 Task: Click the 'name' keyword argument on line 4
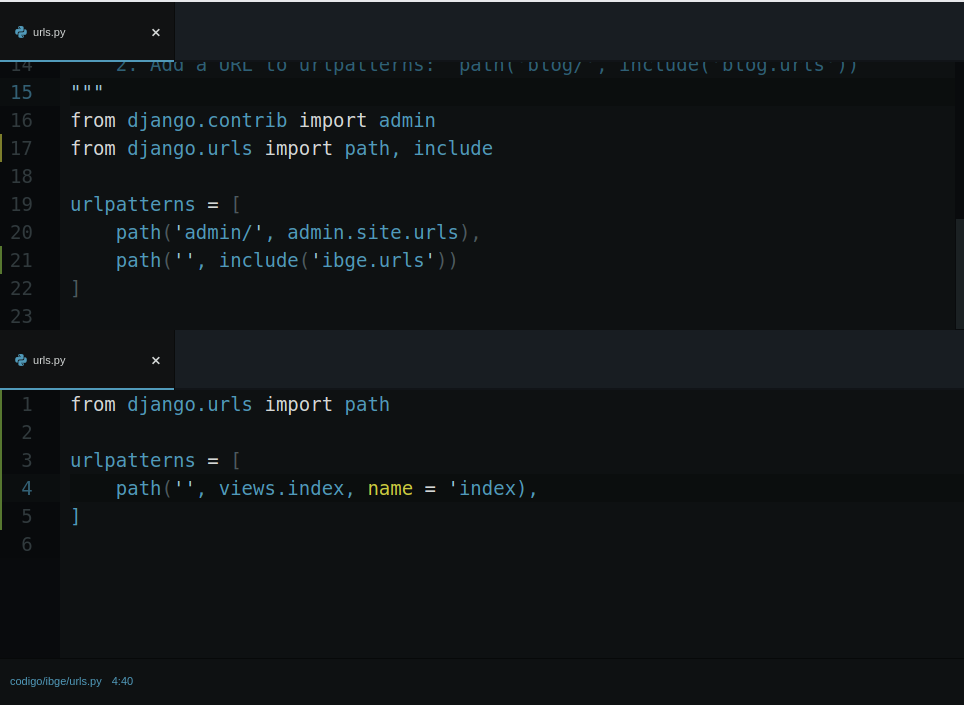pyautogui.click(x=390, y=489)
